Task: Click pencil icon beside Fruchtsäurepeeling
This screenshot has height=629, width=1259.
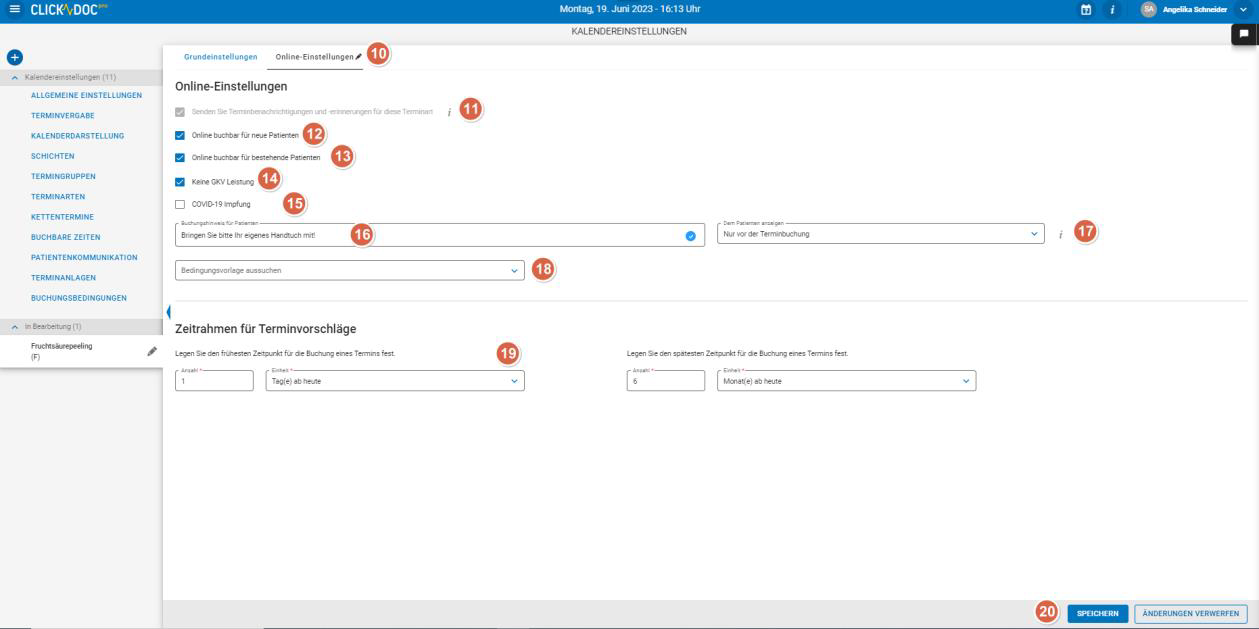Action: click(152, 351)
